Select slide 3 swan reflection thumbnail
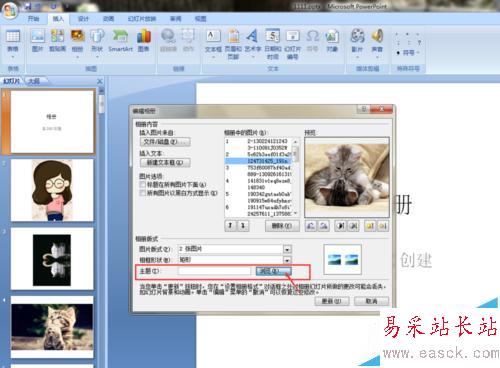The width and height of the screenshot is (500, 368). pos(52,259)
